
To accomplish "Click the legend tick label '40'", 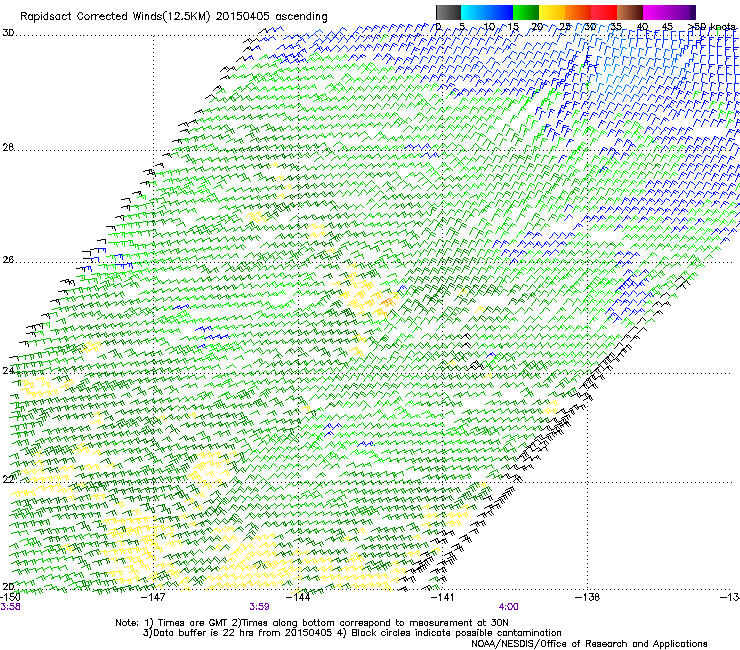I will (642, 27).
